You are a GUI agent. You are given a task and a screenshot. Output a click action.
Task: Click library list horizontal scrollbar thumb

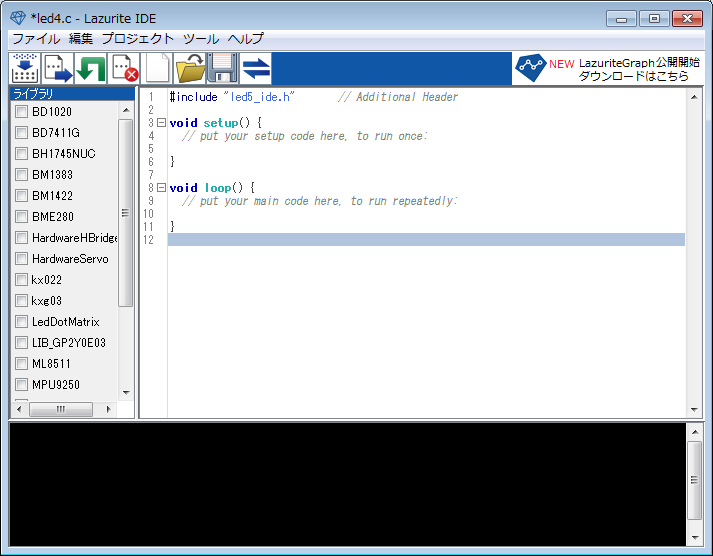(61, 409)
